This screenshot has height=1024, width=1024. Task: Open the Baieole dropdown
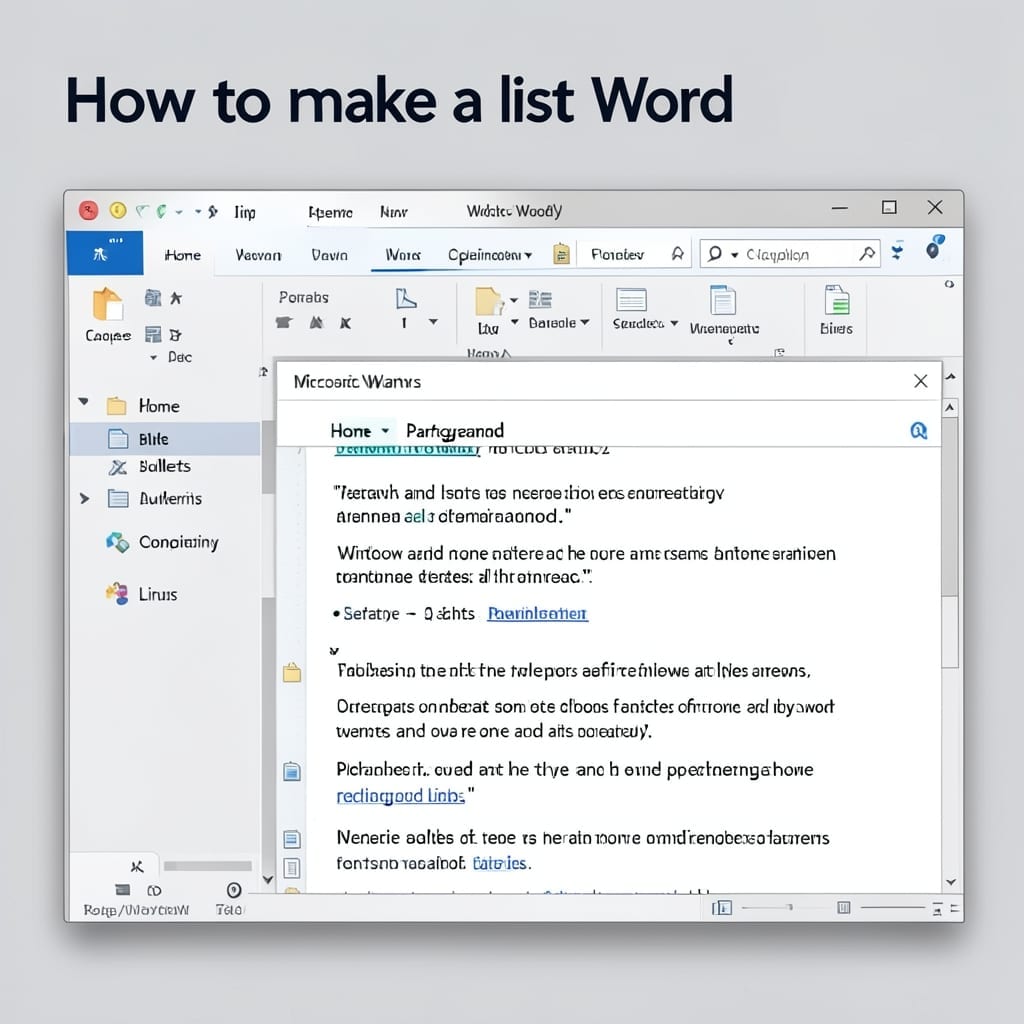coord(559,323)
